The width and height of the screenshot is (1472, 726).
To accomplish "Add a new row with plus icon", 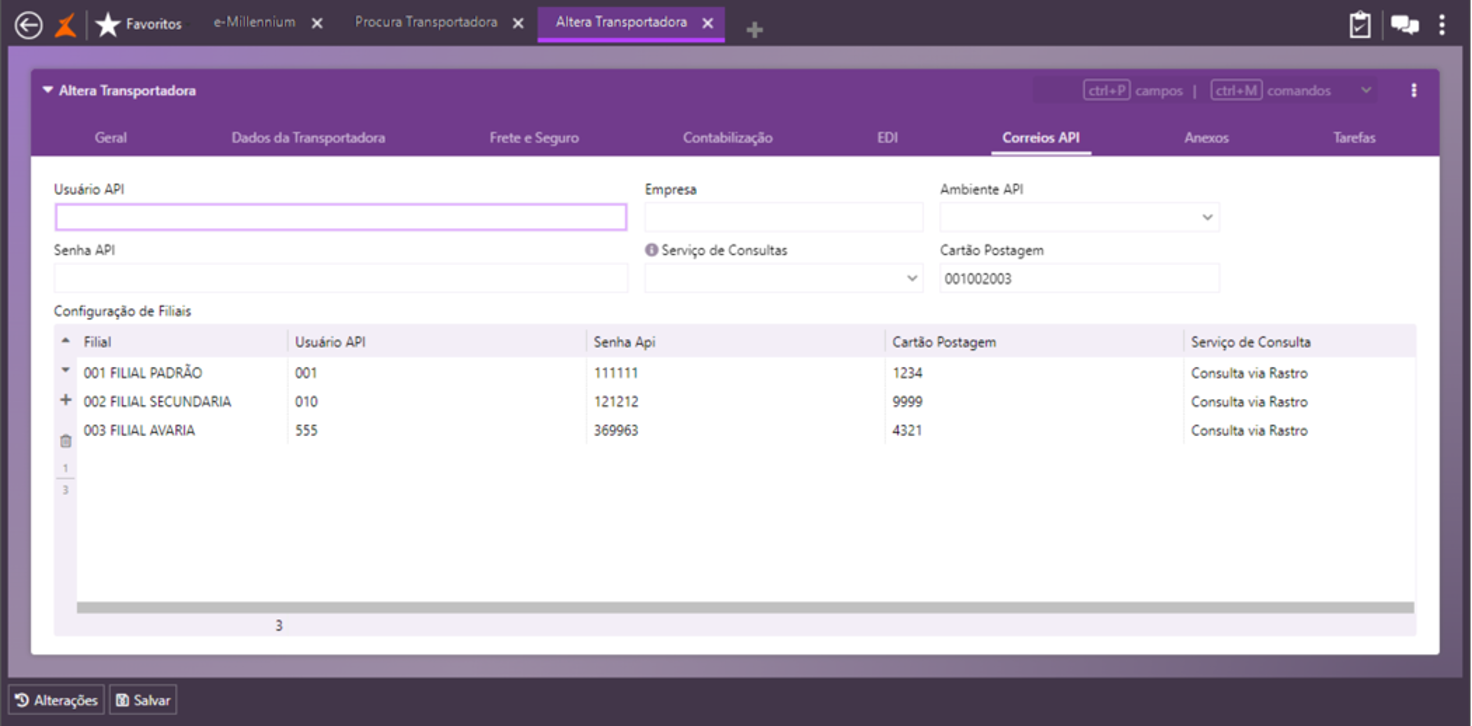I will click(x=66, y=400).
